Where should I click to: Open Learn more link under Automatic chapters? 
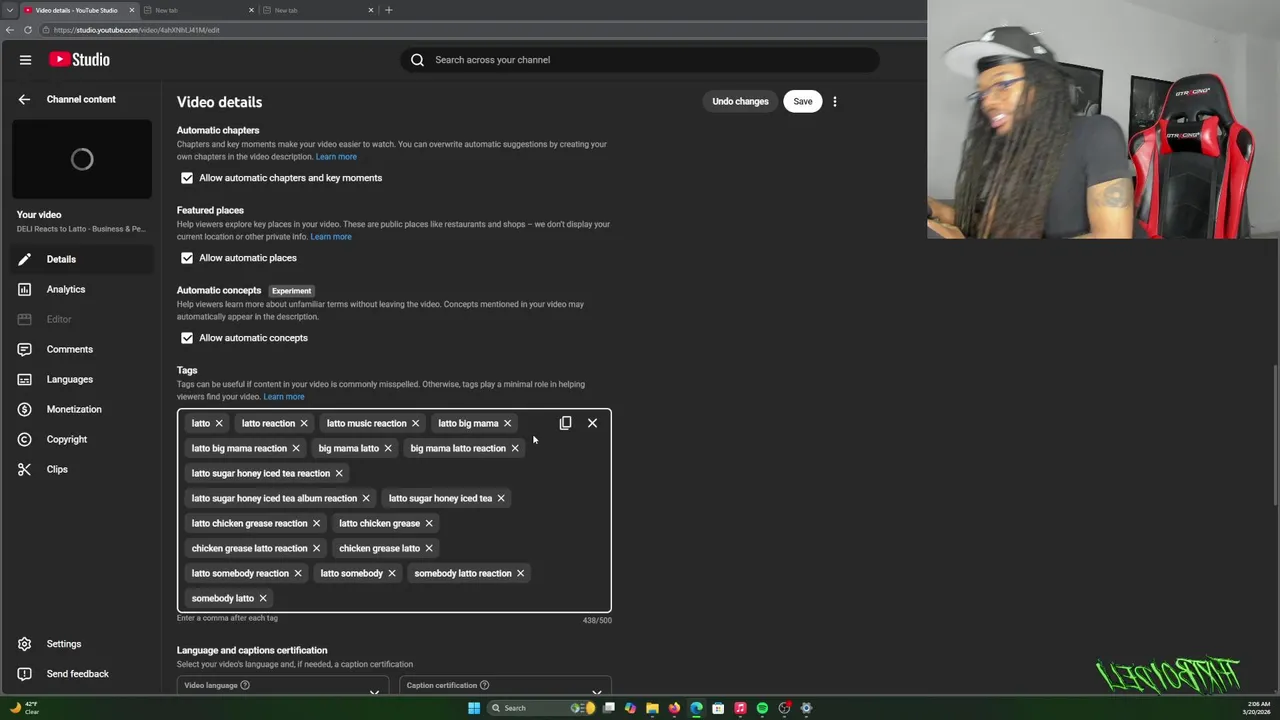336,157
